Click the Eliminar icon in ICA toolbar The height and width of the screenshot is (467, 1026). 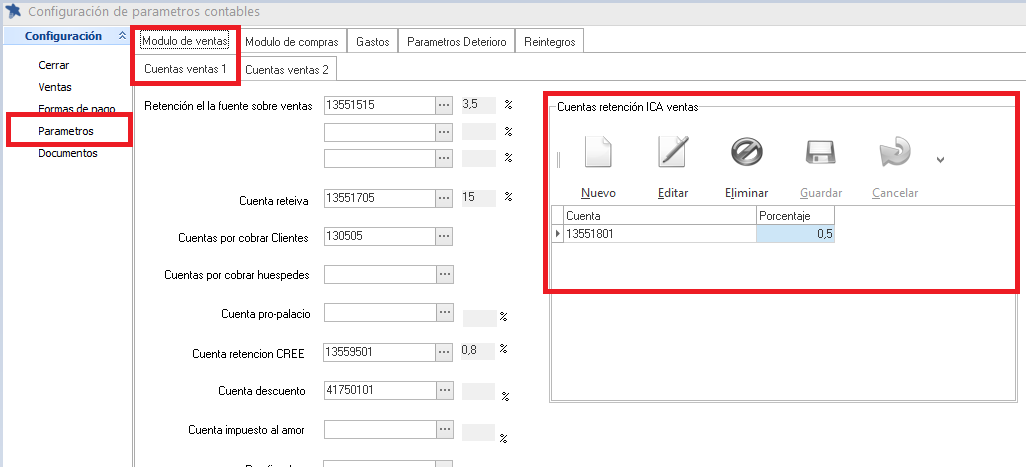coord(746,153)
